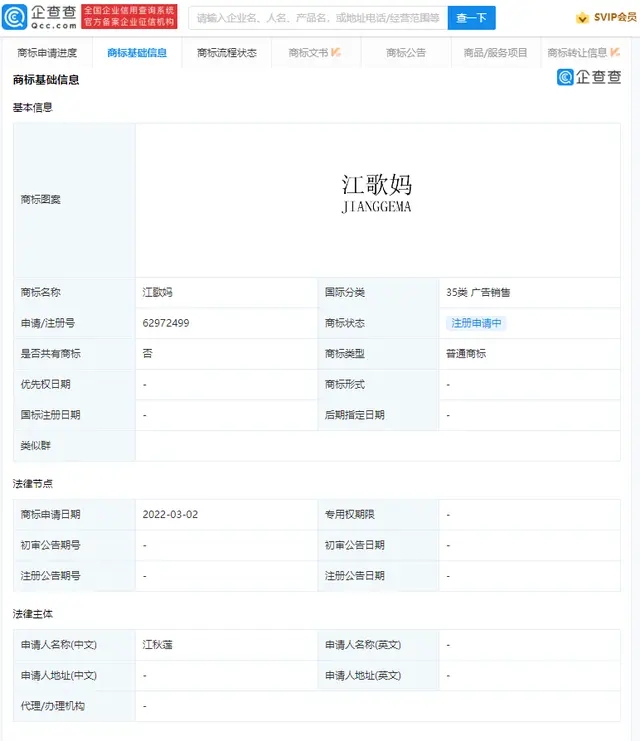Select the 商品/服务项目 tab
Screen dimensions: 640x741
pos(495,53)
